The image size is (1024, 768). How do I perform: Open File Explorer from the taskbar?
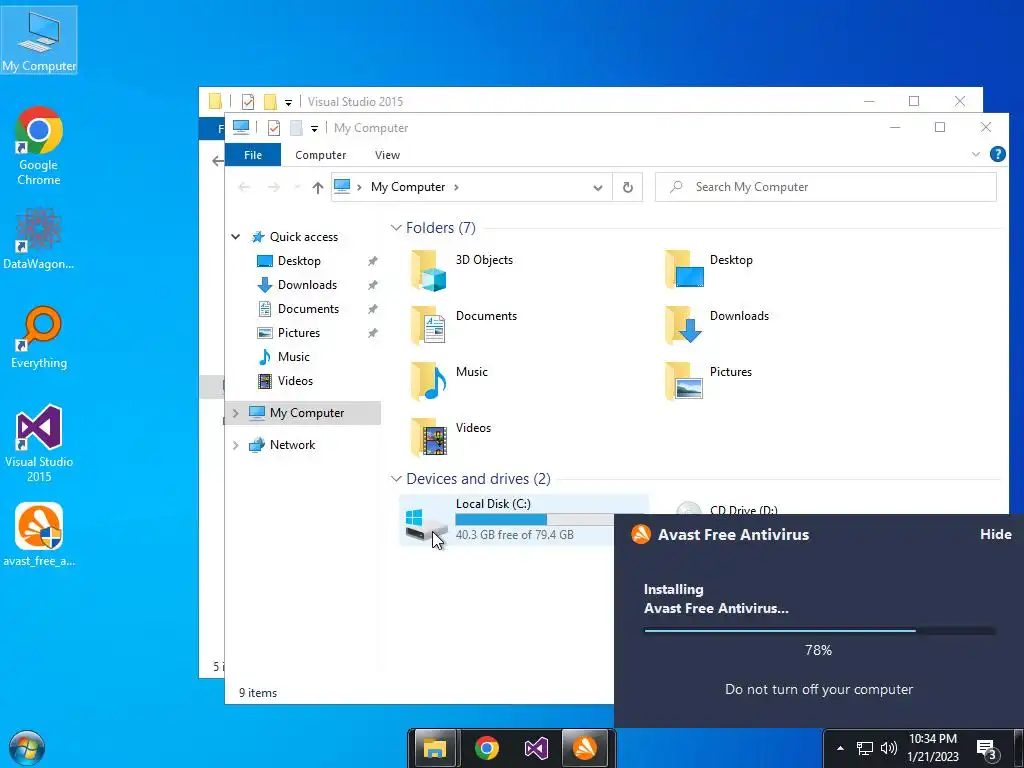click(434, 748)
